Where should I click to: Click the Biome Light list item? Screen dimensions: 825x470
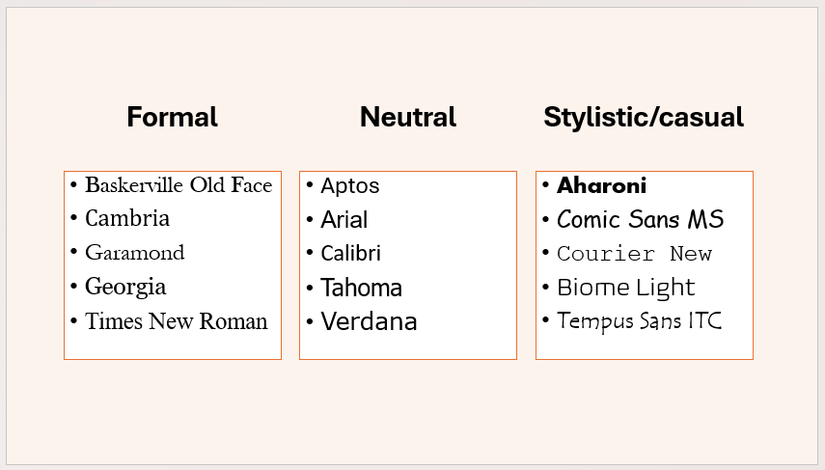[626, 288]
